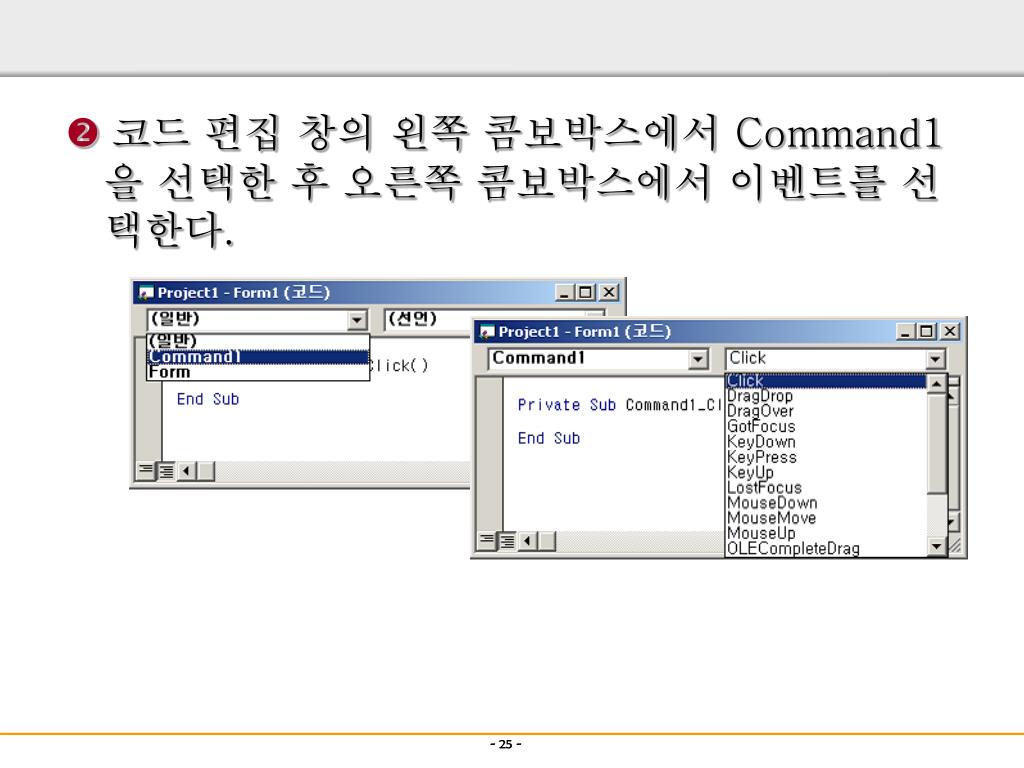Maximize the back Project1 code window
The image size is (1024, 768).
[584, 293]
